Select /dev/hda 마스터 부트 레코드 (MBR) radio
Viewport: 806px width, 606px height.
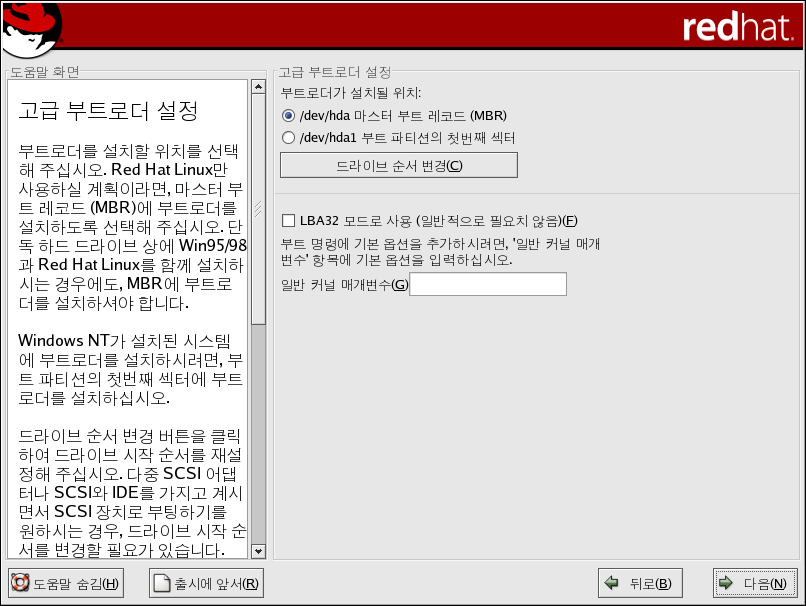coord(289,115)
